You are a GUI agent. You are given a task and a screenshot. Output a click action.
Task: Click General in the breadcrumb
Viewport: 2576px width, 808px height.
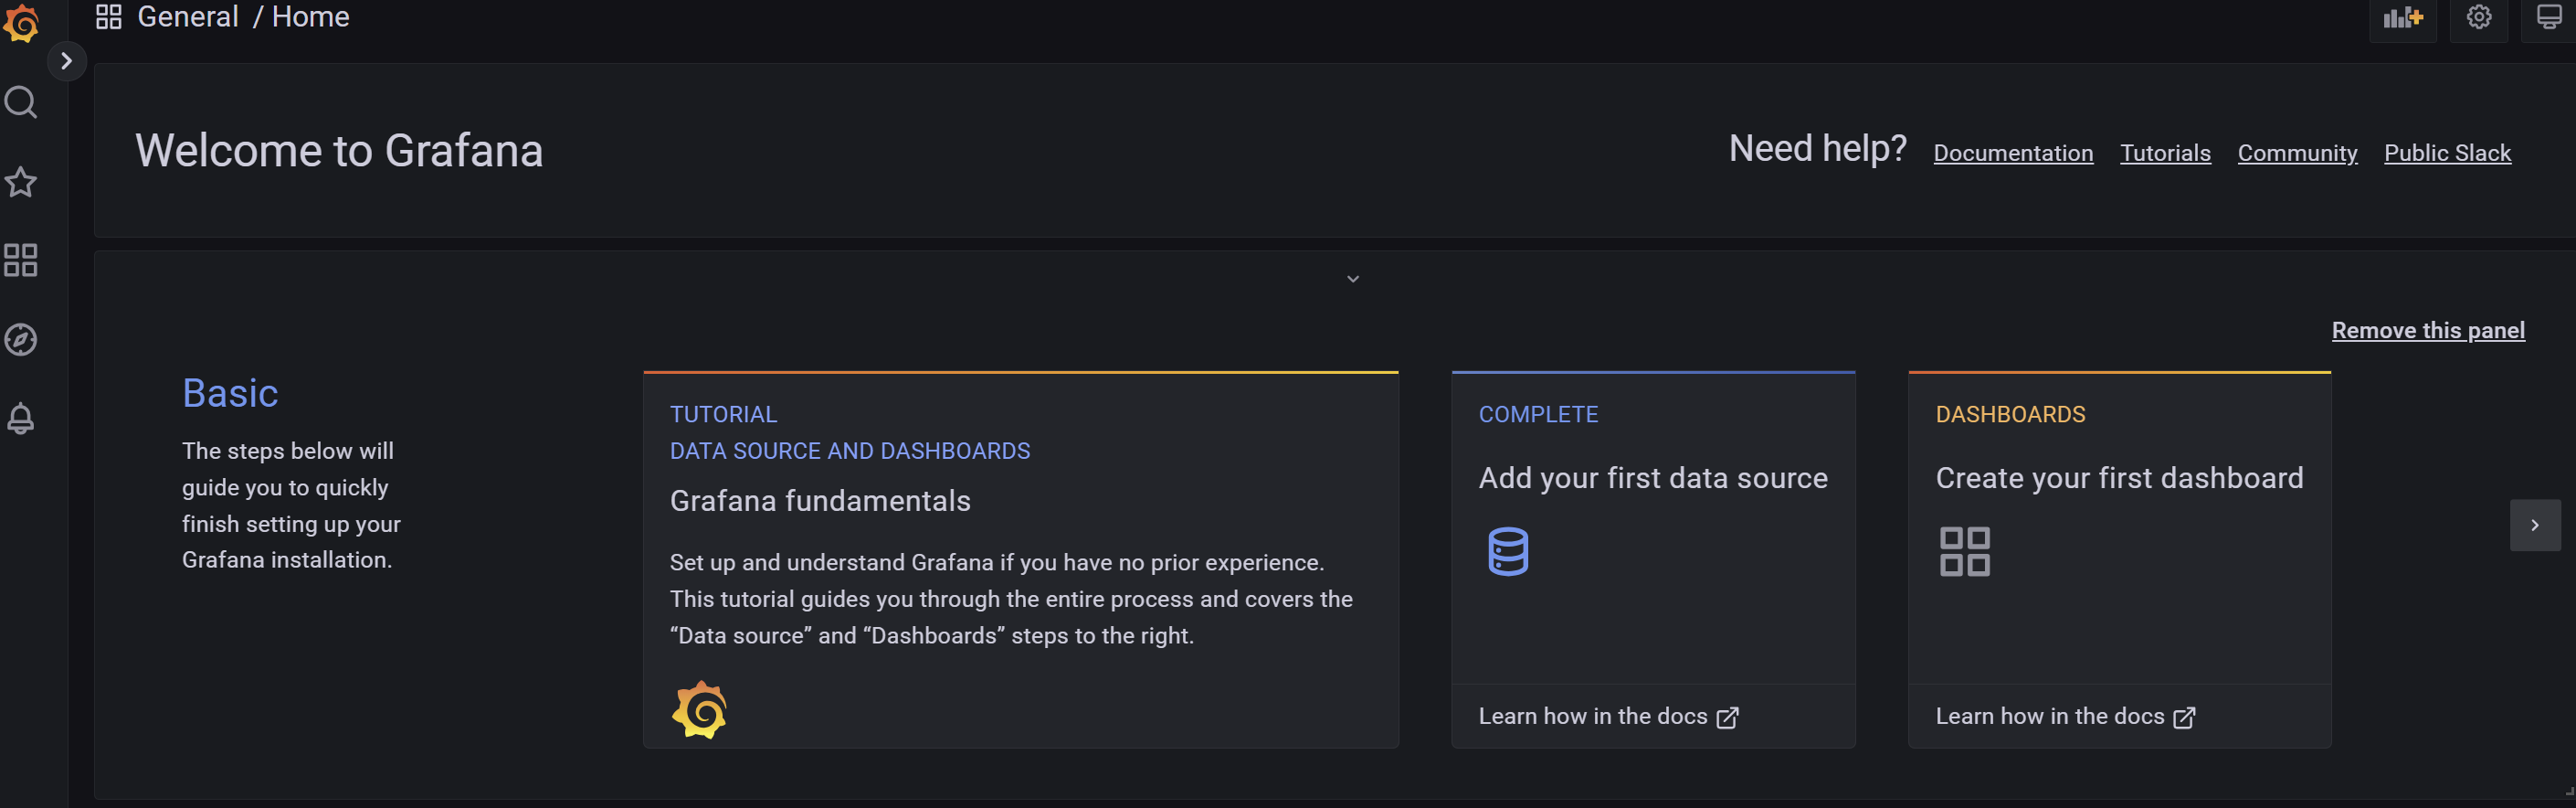[187, 17]
